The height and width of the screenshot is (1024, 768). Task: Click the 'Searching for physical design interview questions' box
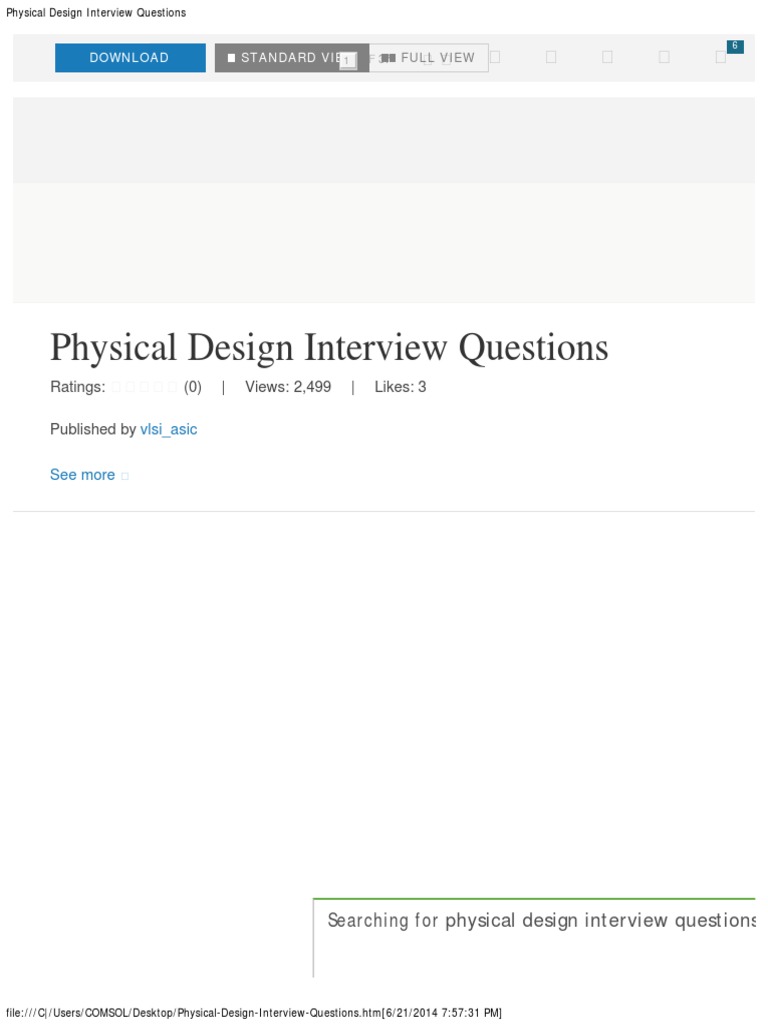(534, 938)
